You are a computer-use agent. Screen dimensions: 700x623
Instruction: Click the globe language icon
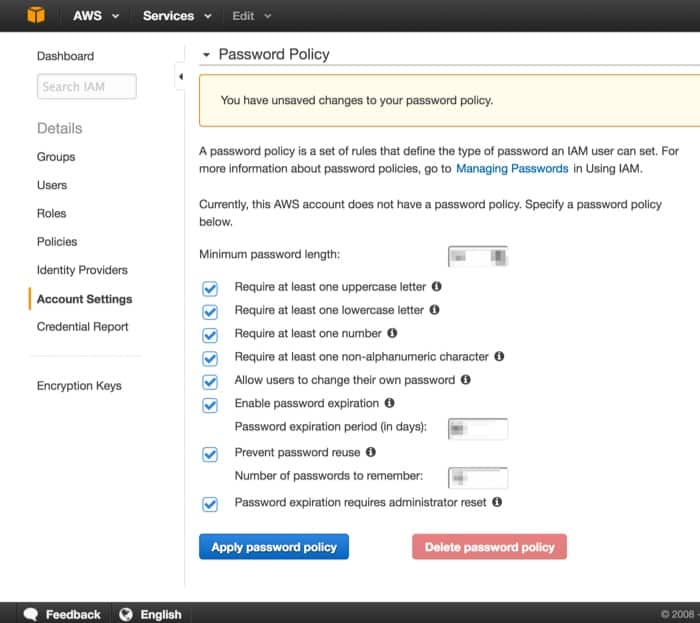(x=126, y=615)
